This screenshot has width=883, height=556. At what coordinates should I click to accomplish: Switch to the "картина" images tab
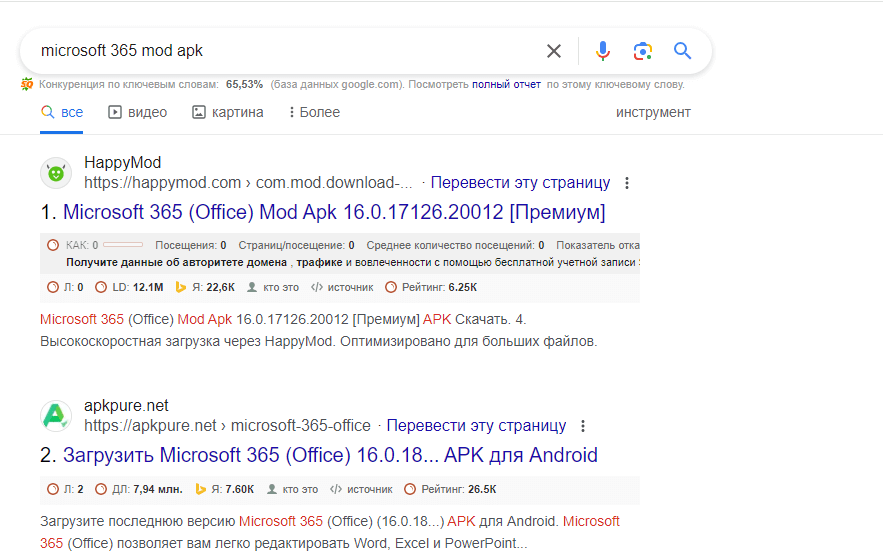click(x=227, y=113)
